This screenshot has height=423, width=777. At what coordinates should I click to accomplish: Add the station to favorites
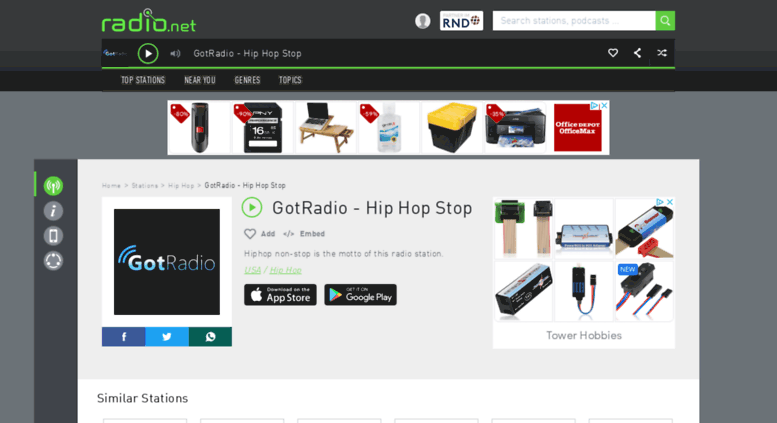pos(259,234)
